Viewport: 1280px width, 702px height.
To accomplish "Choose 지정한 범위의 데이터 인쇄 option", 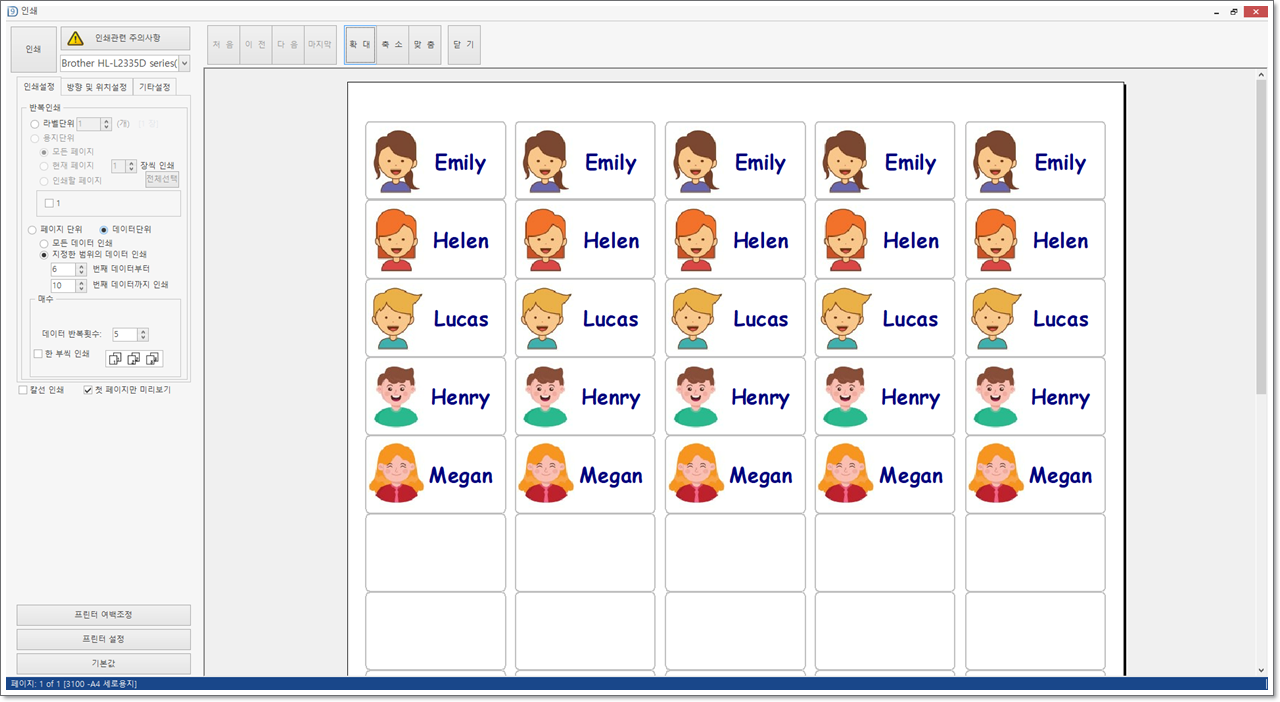I will [45, 254].
